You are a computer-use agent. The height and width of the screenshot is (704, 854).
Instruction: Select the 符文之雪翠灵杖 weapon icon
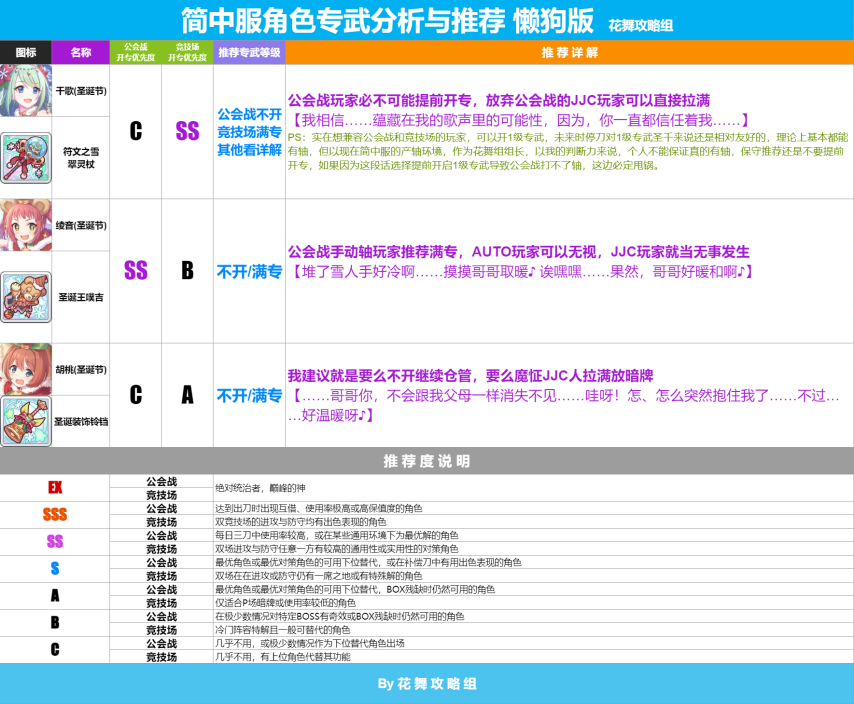point(26,157)
